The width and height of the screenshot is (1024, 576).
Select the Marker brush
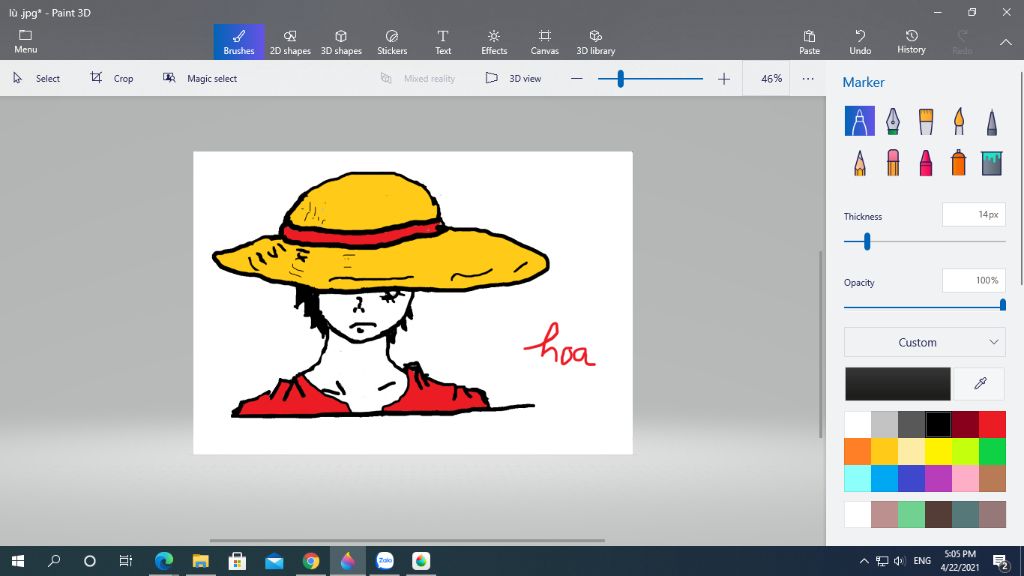(859, 121)
